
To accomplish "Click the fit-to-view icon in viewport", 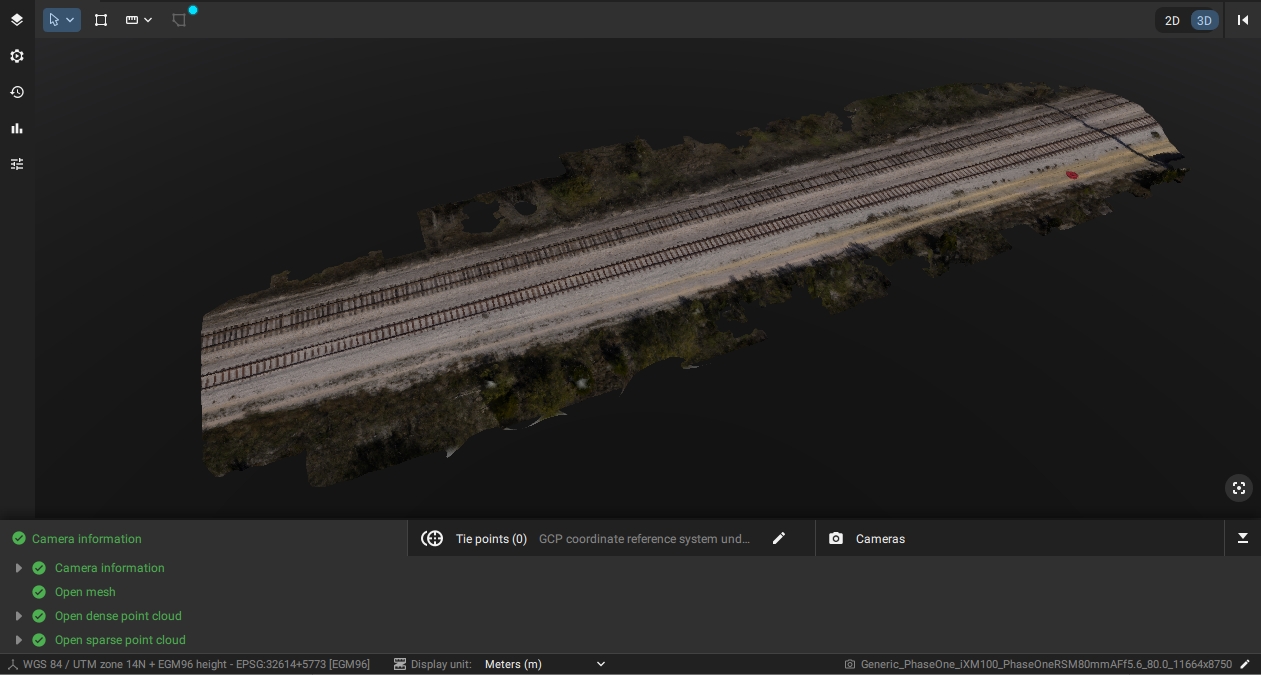I will [x=1239, y=488].
